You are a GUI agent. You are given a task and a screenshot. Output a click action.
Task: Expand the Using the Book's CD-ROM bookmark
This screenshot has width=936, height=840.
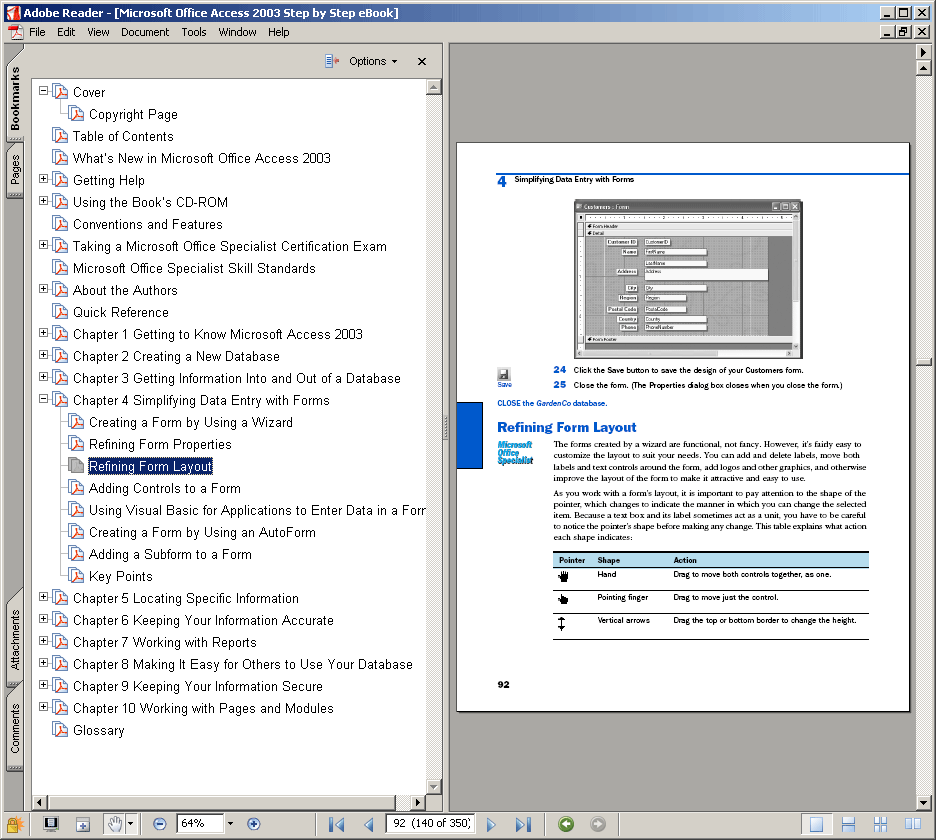click(x=44, y=201)
